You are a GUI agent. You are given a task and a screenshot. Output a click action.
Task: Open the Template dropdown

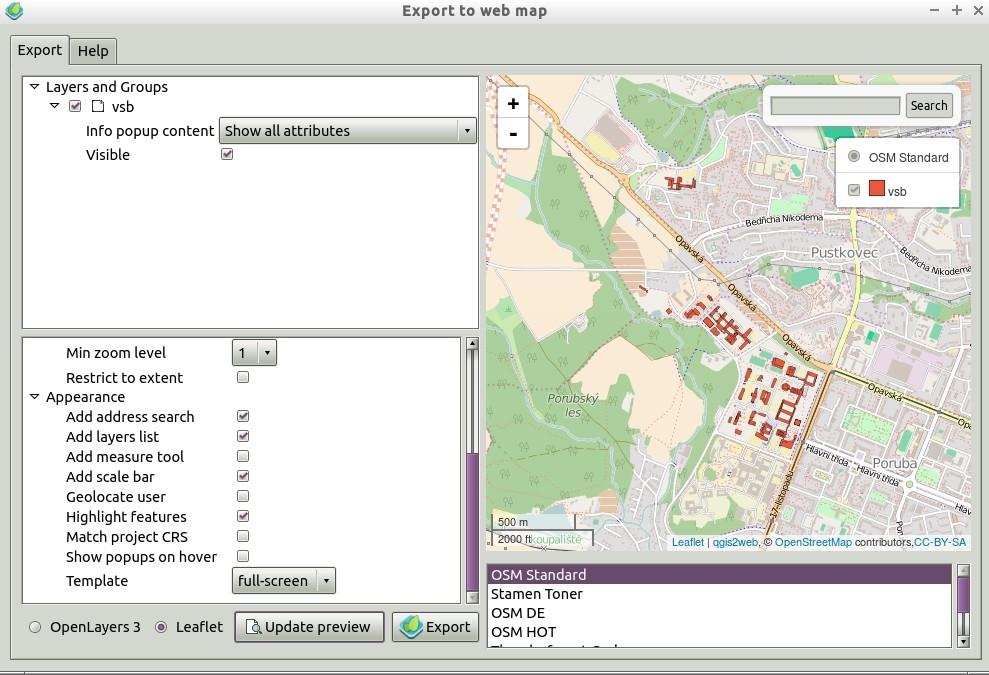point(284,580)
